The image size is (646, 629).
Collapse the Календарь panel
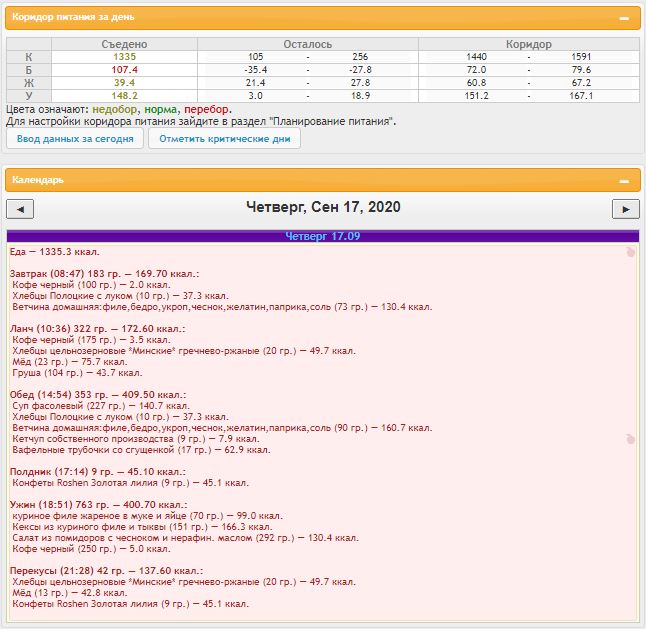[x=624, y=181]
